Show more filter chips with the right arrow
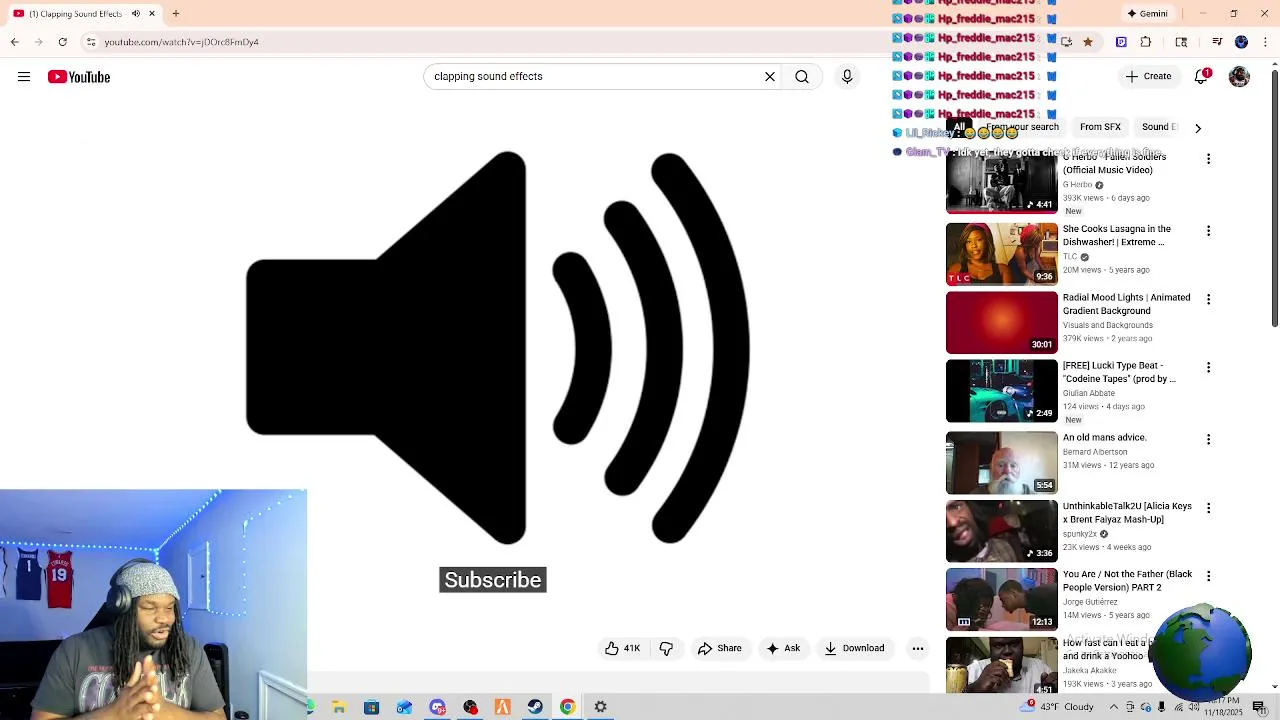1280x720 pixels. click(1198, 128)
